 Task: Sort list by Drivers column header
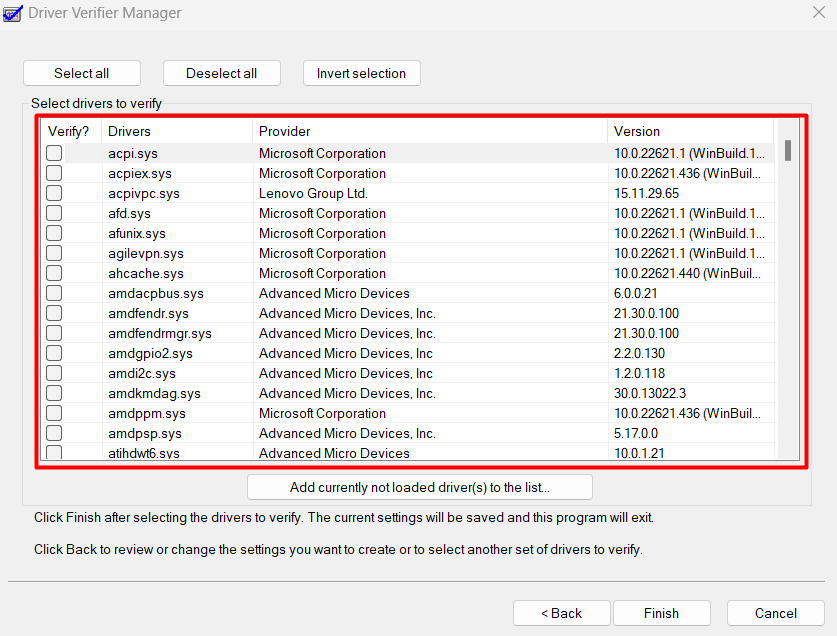click(176, 131)
